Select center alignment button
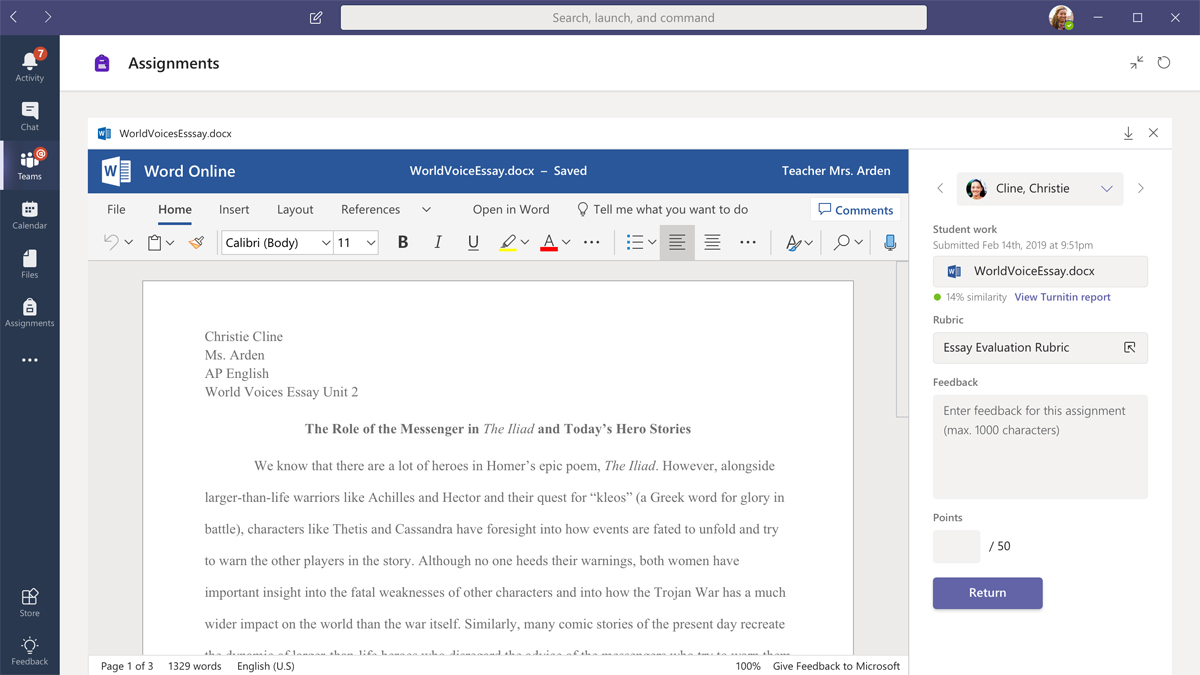The image size is (1200, 675). coord(712,242)
